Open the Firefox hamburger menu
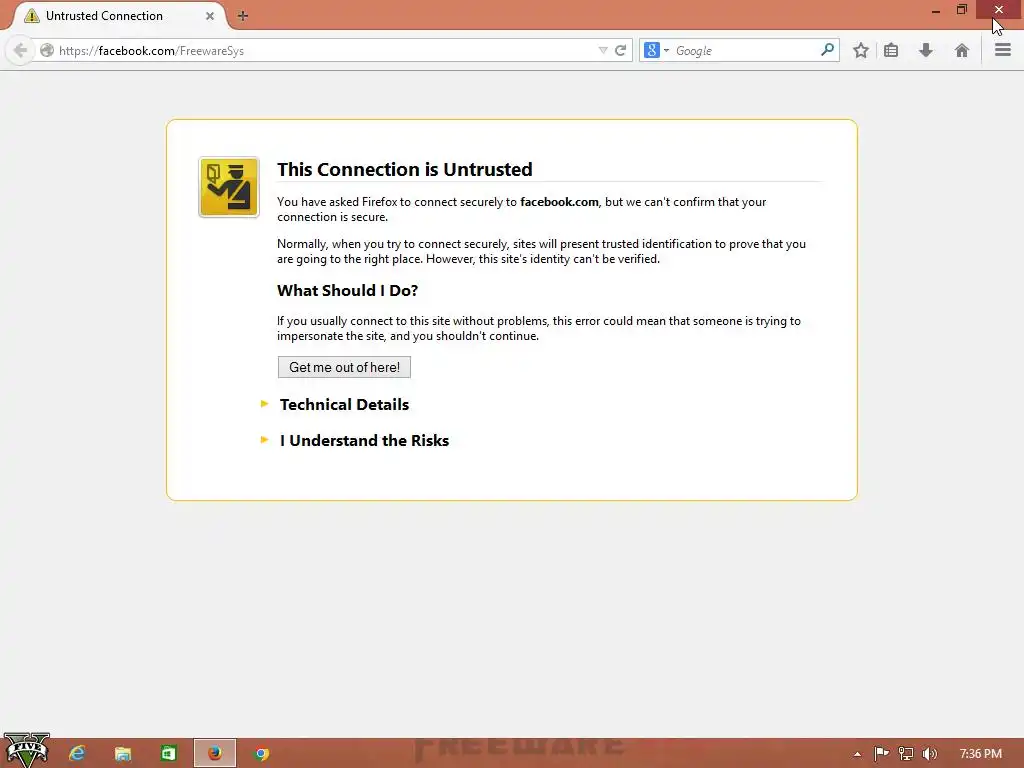 pos(1002,50)
